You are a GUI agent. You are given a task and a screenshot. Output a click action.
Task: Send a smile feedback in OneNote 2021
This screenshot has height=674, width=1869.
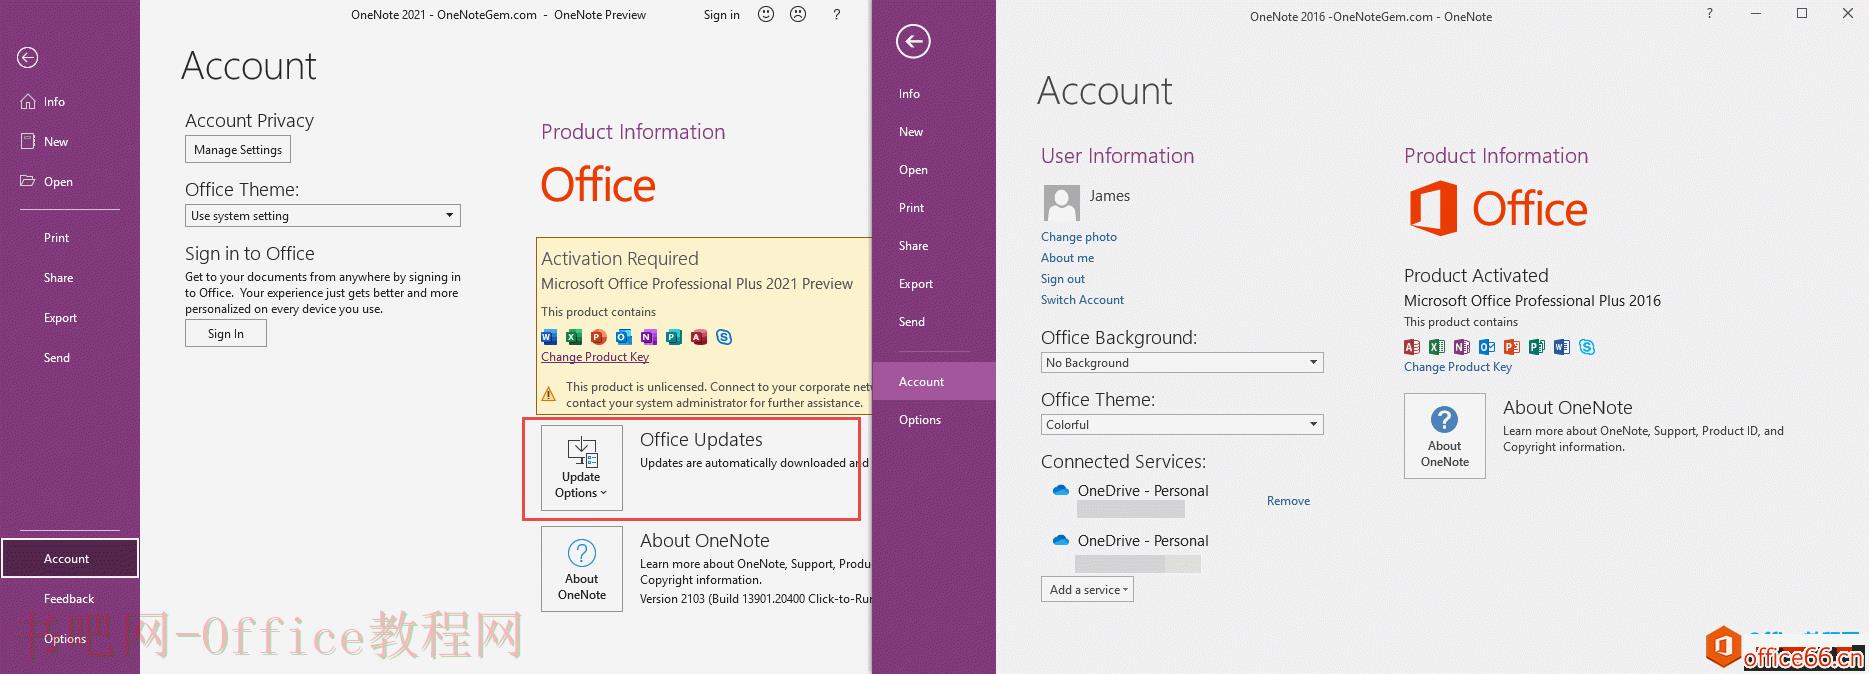[x=766, y=14]
